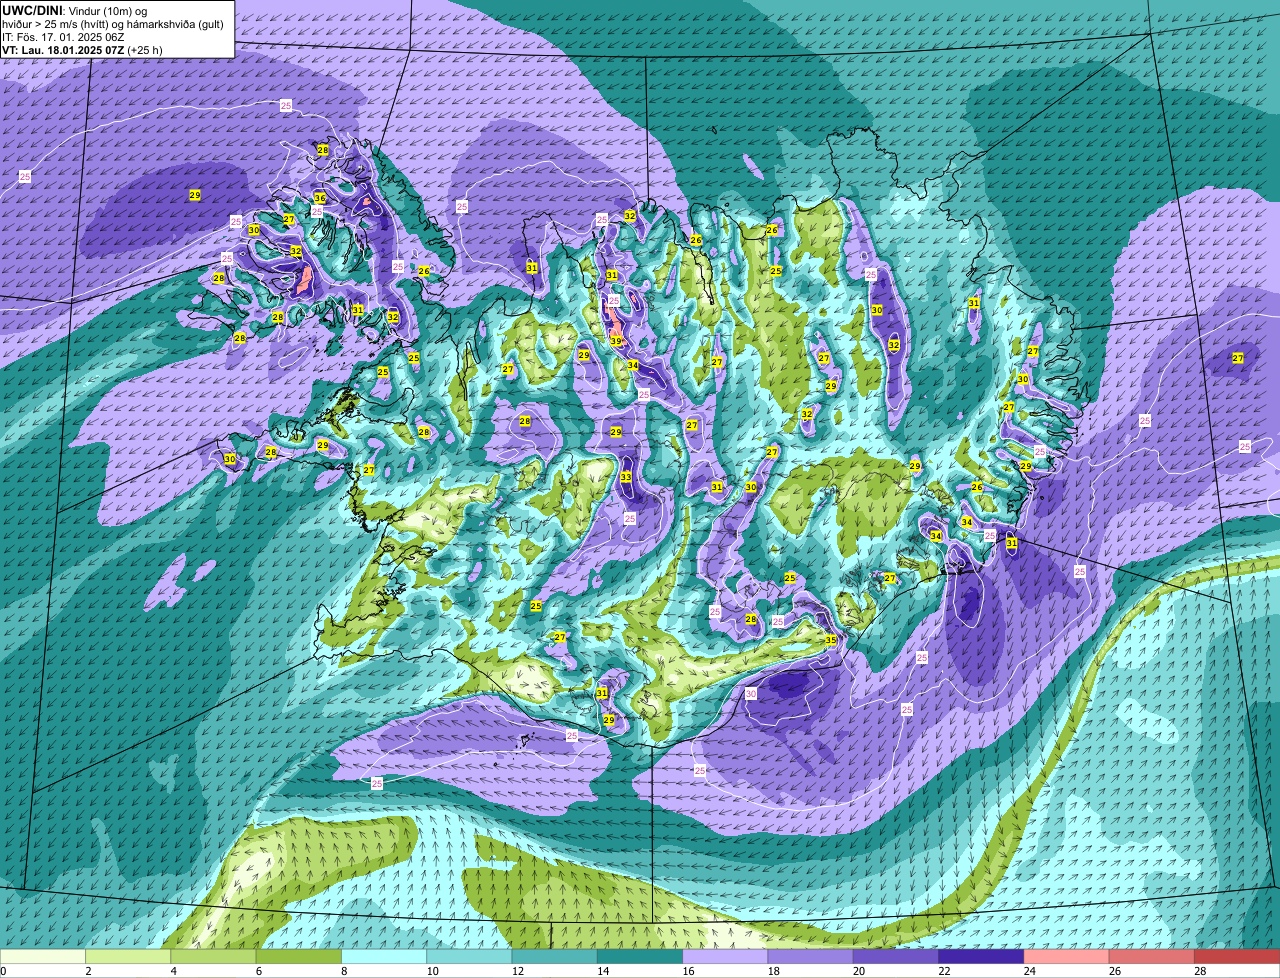Click the "0" tick label on the color scale
The width and height of the screenshot is (1280, 978).
coord(4,970)
